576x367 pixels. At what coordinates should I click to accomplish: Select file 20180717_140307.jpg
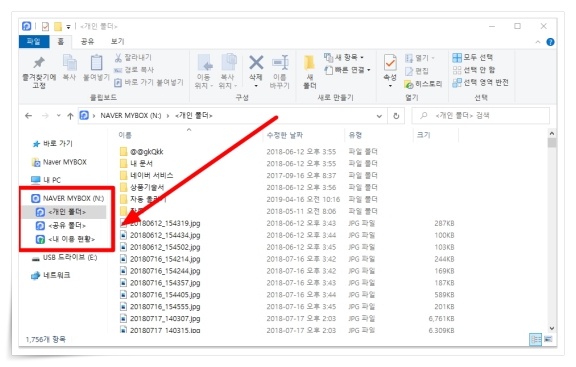(160, 319)
